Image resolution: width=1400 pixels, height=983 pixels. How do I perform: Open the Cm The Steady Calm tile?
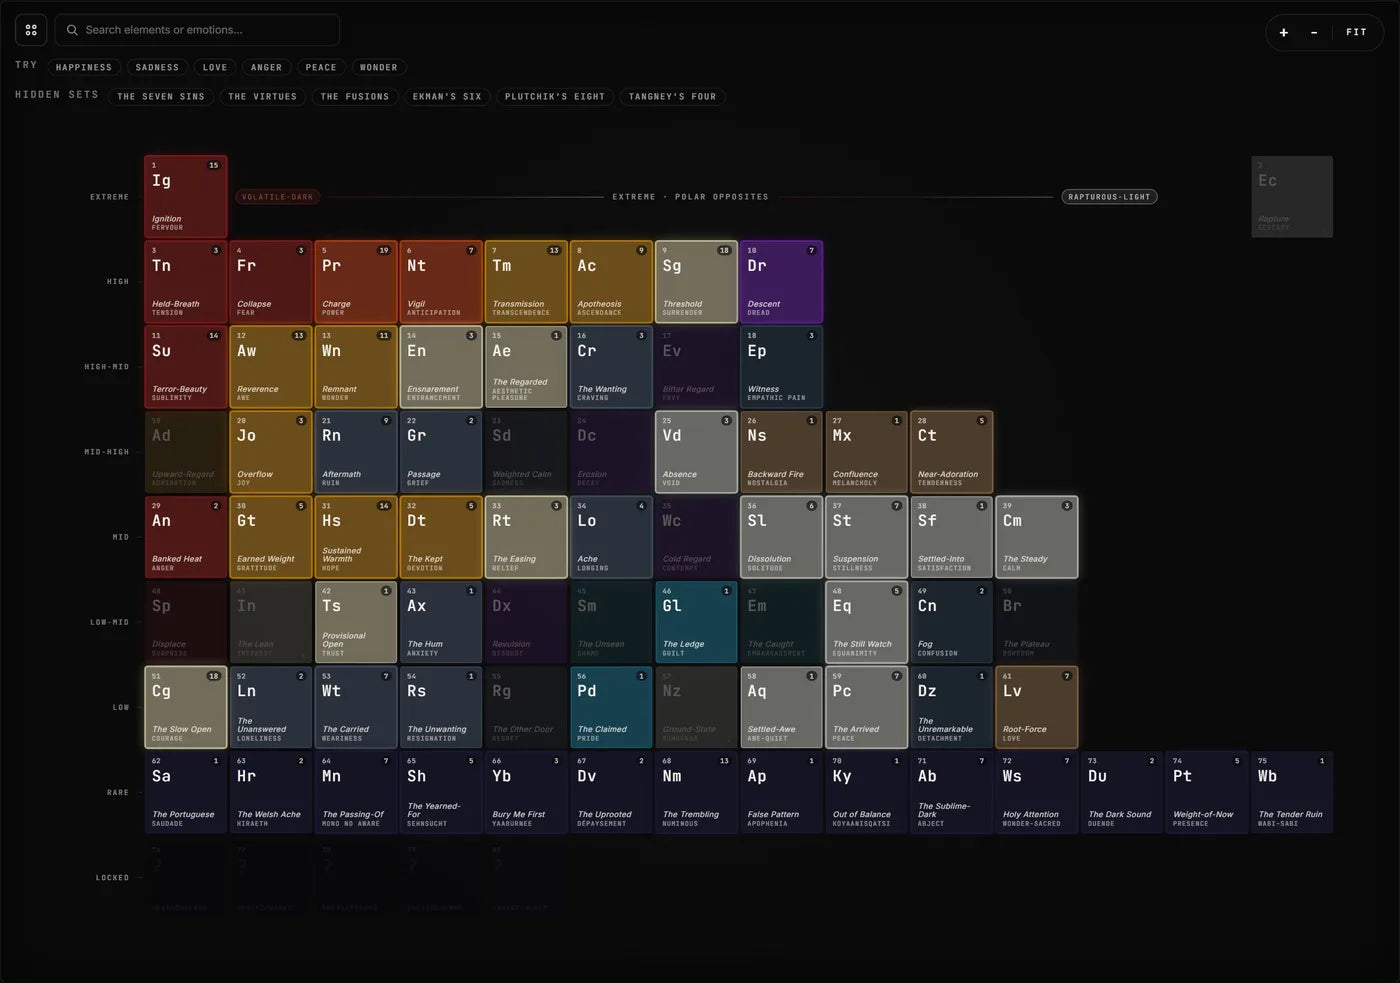(x=1036, y=536)
